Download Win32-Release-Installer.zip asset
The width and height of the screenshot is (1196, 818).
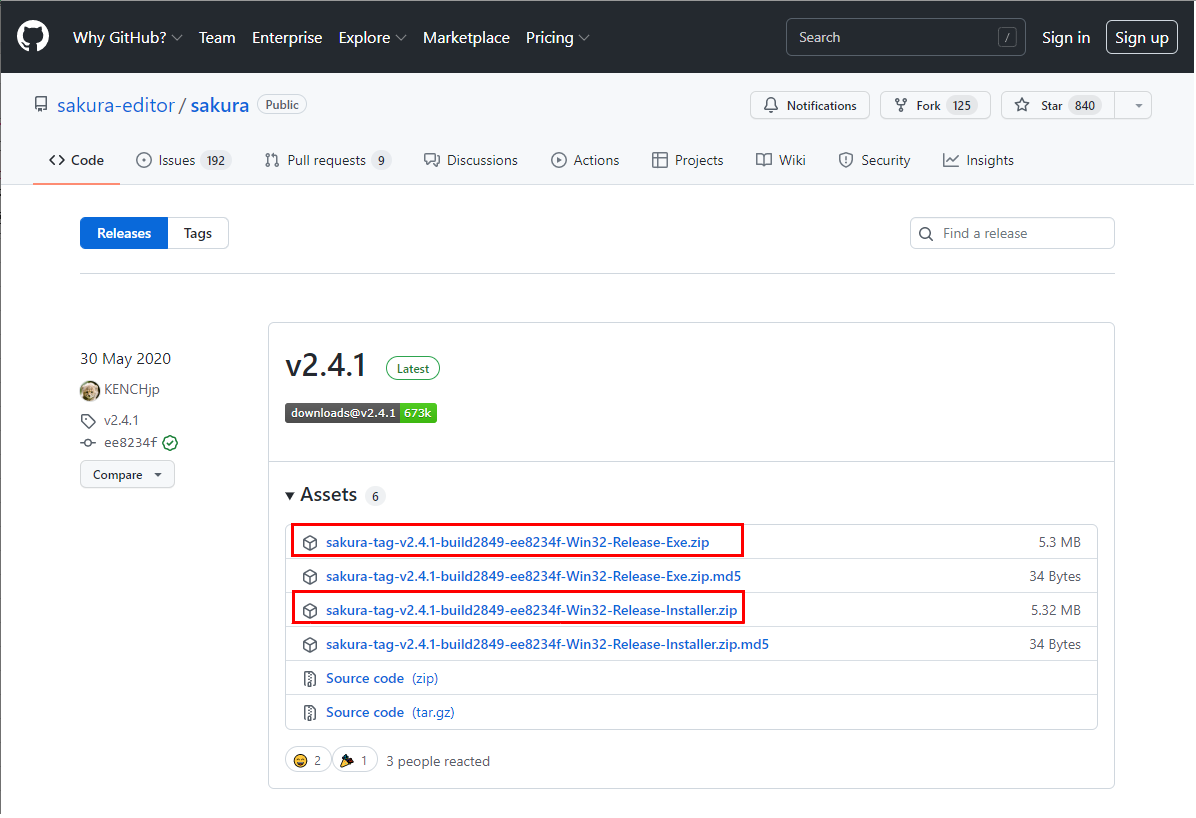coord(531,610)
